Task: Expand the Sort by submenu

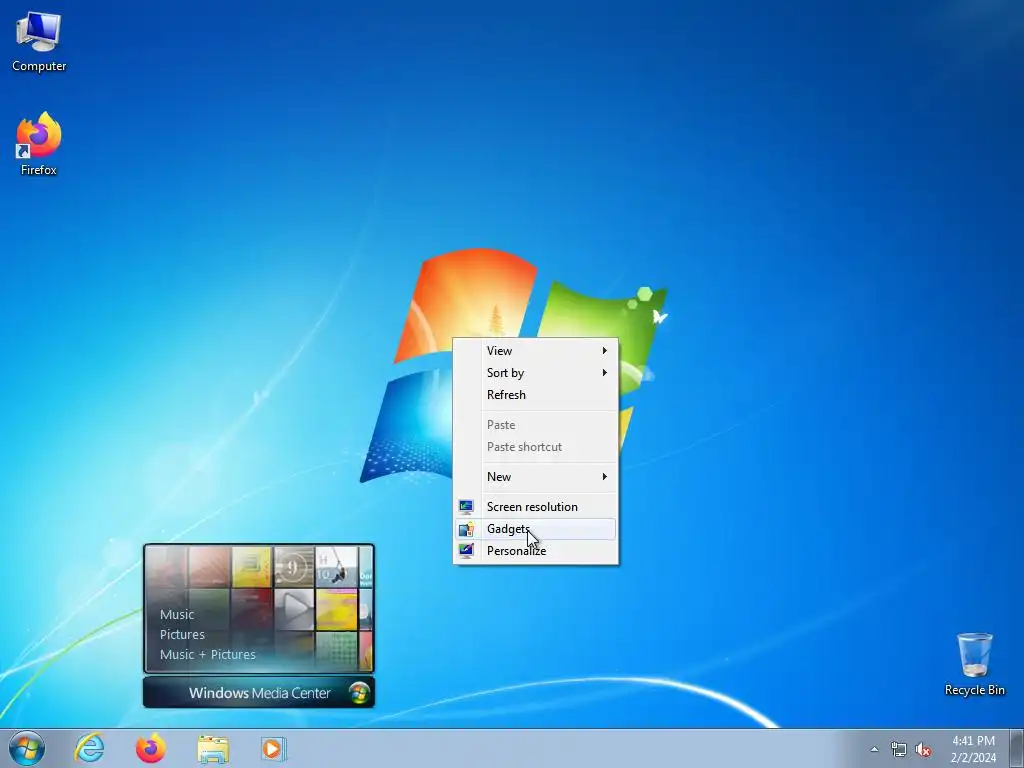Action: (x=536, y=373)
